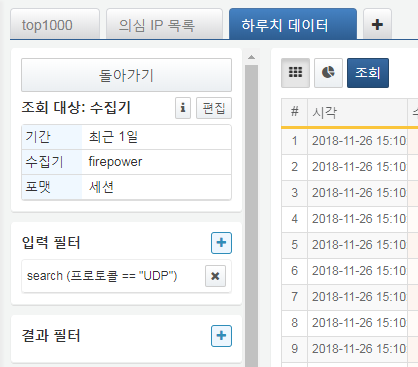Select row 7 timestamp cell
The height and width of the screenshot is (367, 418).
[x=357, y=297]
